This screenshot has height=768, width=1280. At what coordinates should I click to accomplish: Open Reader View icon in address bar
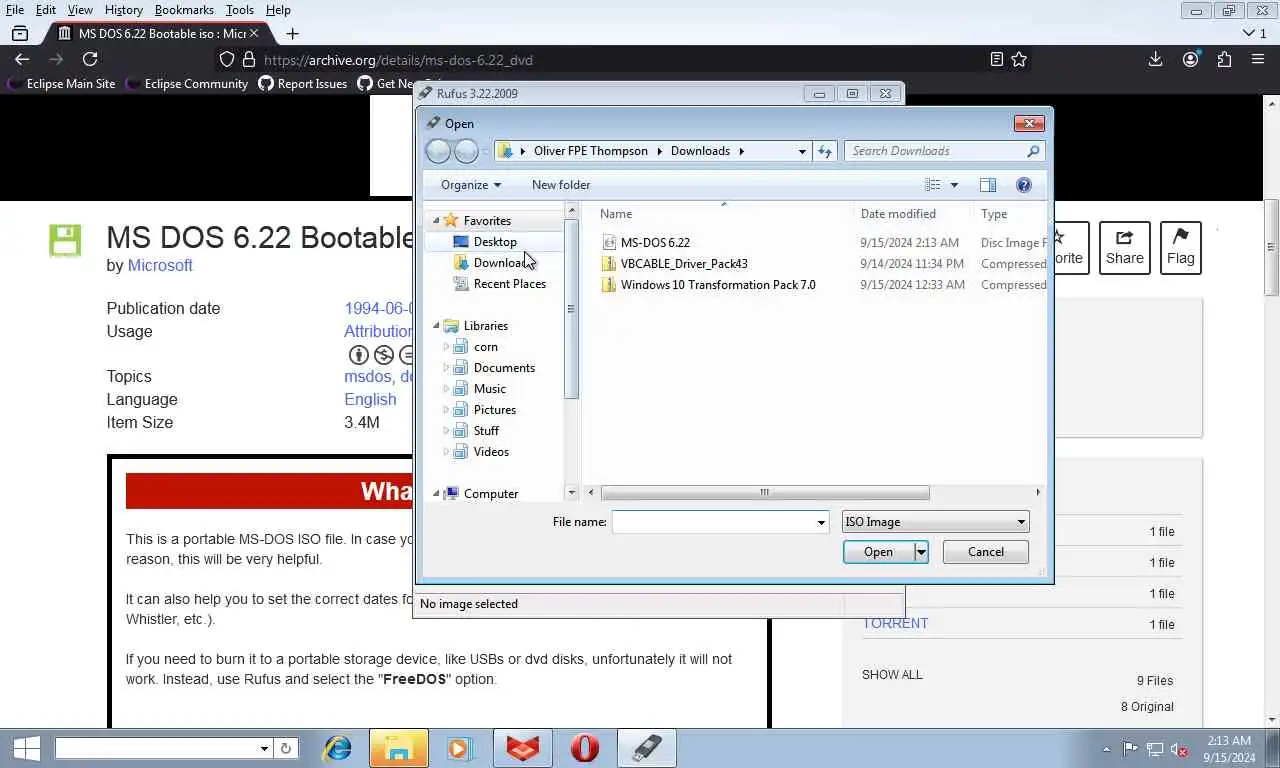pyautogui.click(x=996, y=60)
